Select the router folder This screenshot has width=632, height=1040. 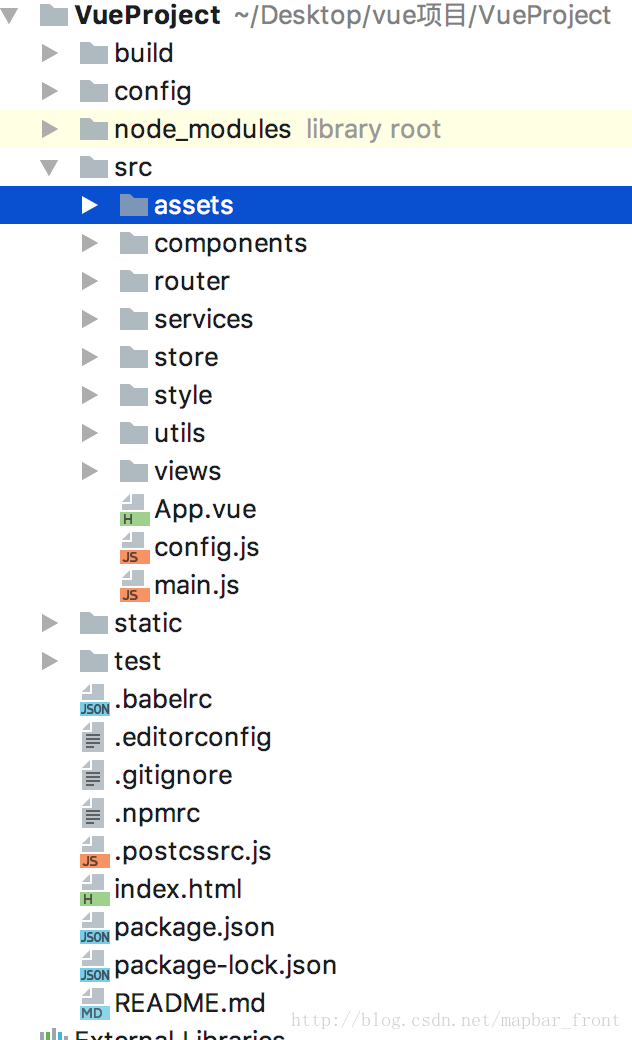click(191, 282)
